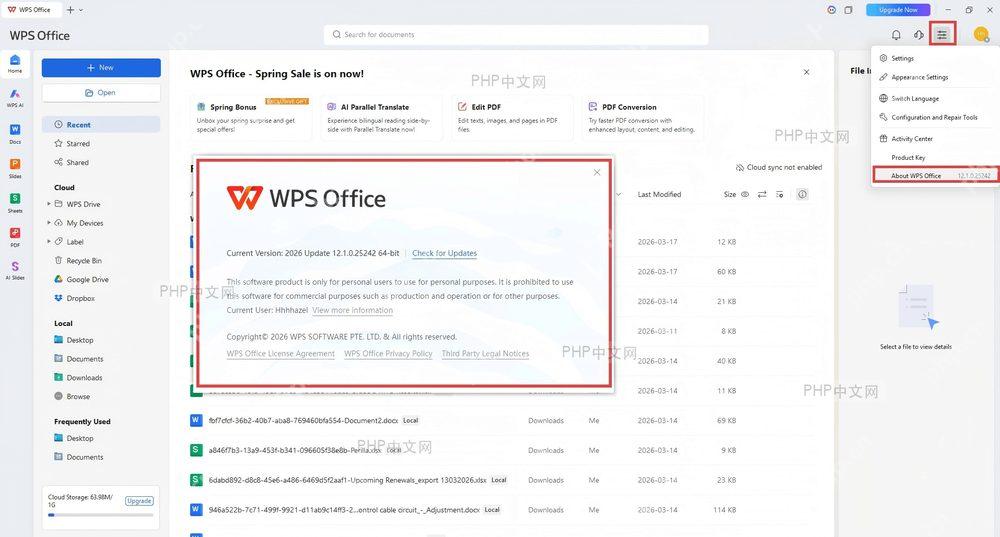The image size is (1000, 537).
Task: Click Browse under Local
Action: [72, 396]
